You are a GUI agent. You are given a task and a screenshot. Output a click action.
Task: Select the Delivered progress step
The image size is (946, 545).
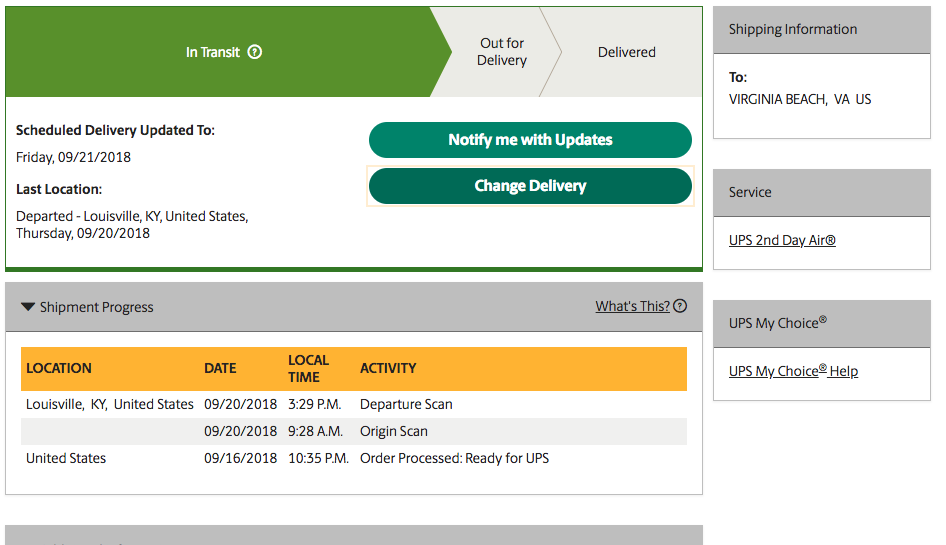tap(627, 52)
